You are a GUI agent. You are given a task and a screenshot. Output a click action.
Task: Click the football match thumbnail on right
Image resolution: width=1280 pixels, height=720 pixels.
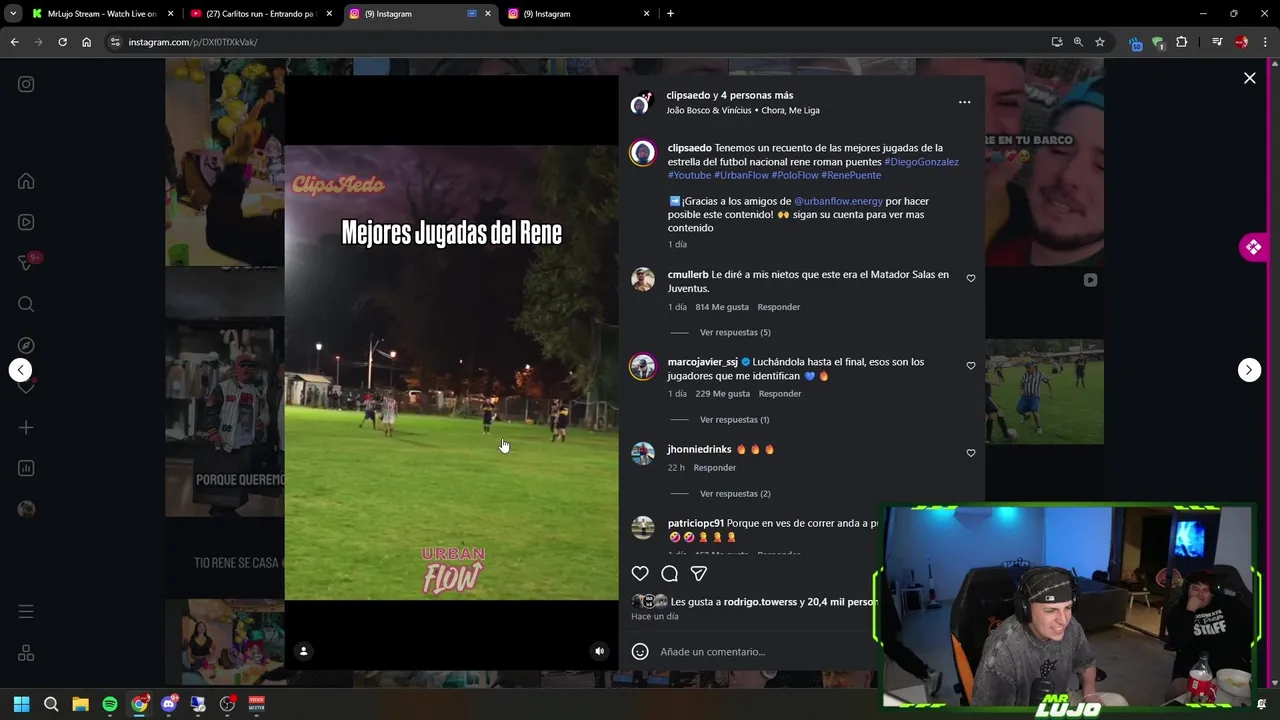[1044, 391]
